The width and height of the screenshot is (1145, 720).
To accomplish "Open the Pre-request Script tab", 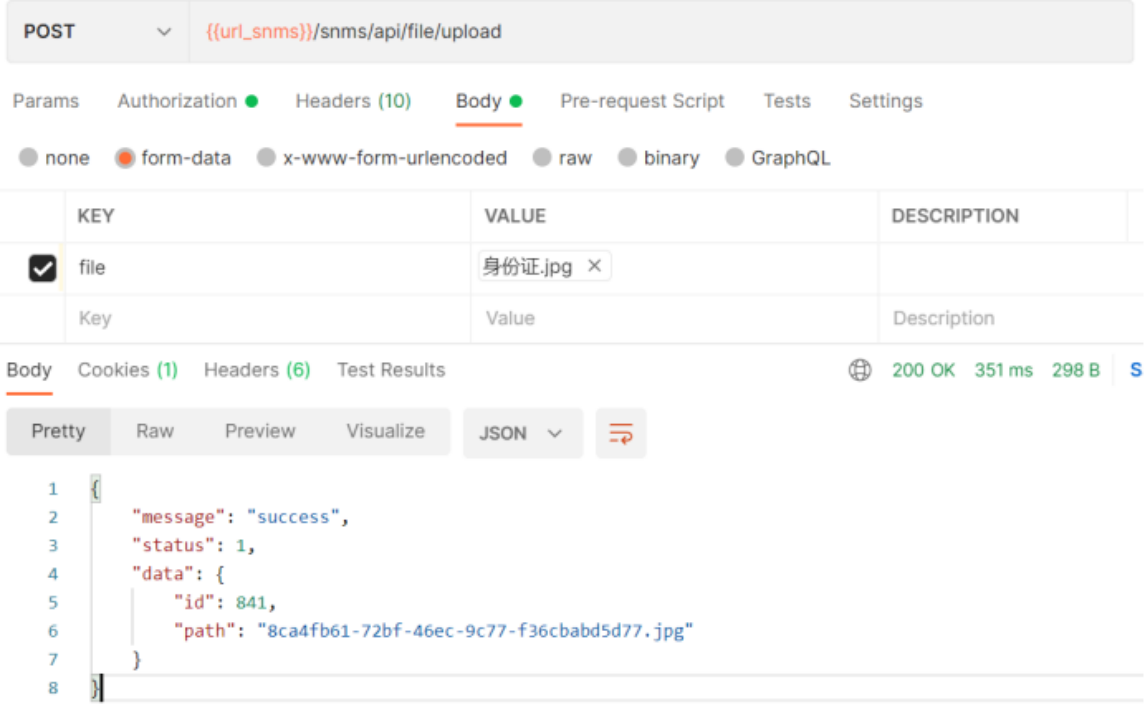I will click(x=643, y=101).
